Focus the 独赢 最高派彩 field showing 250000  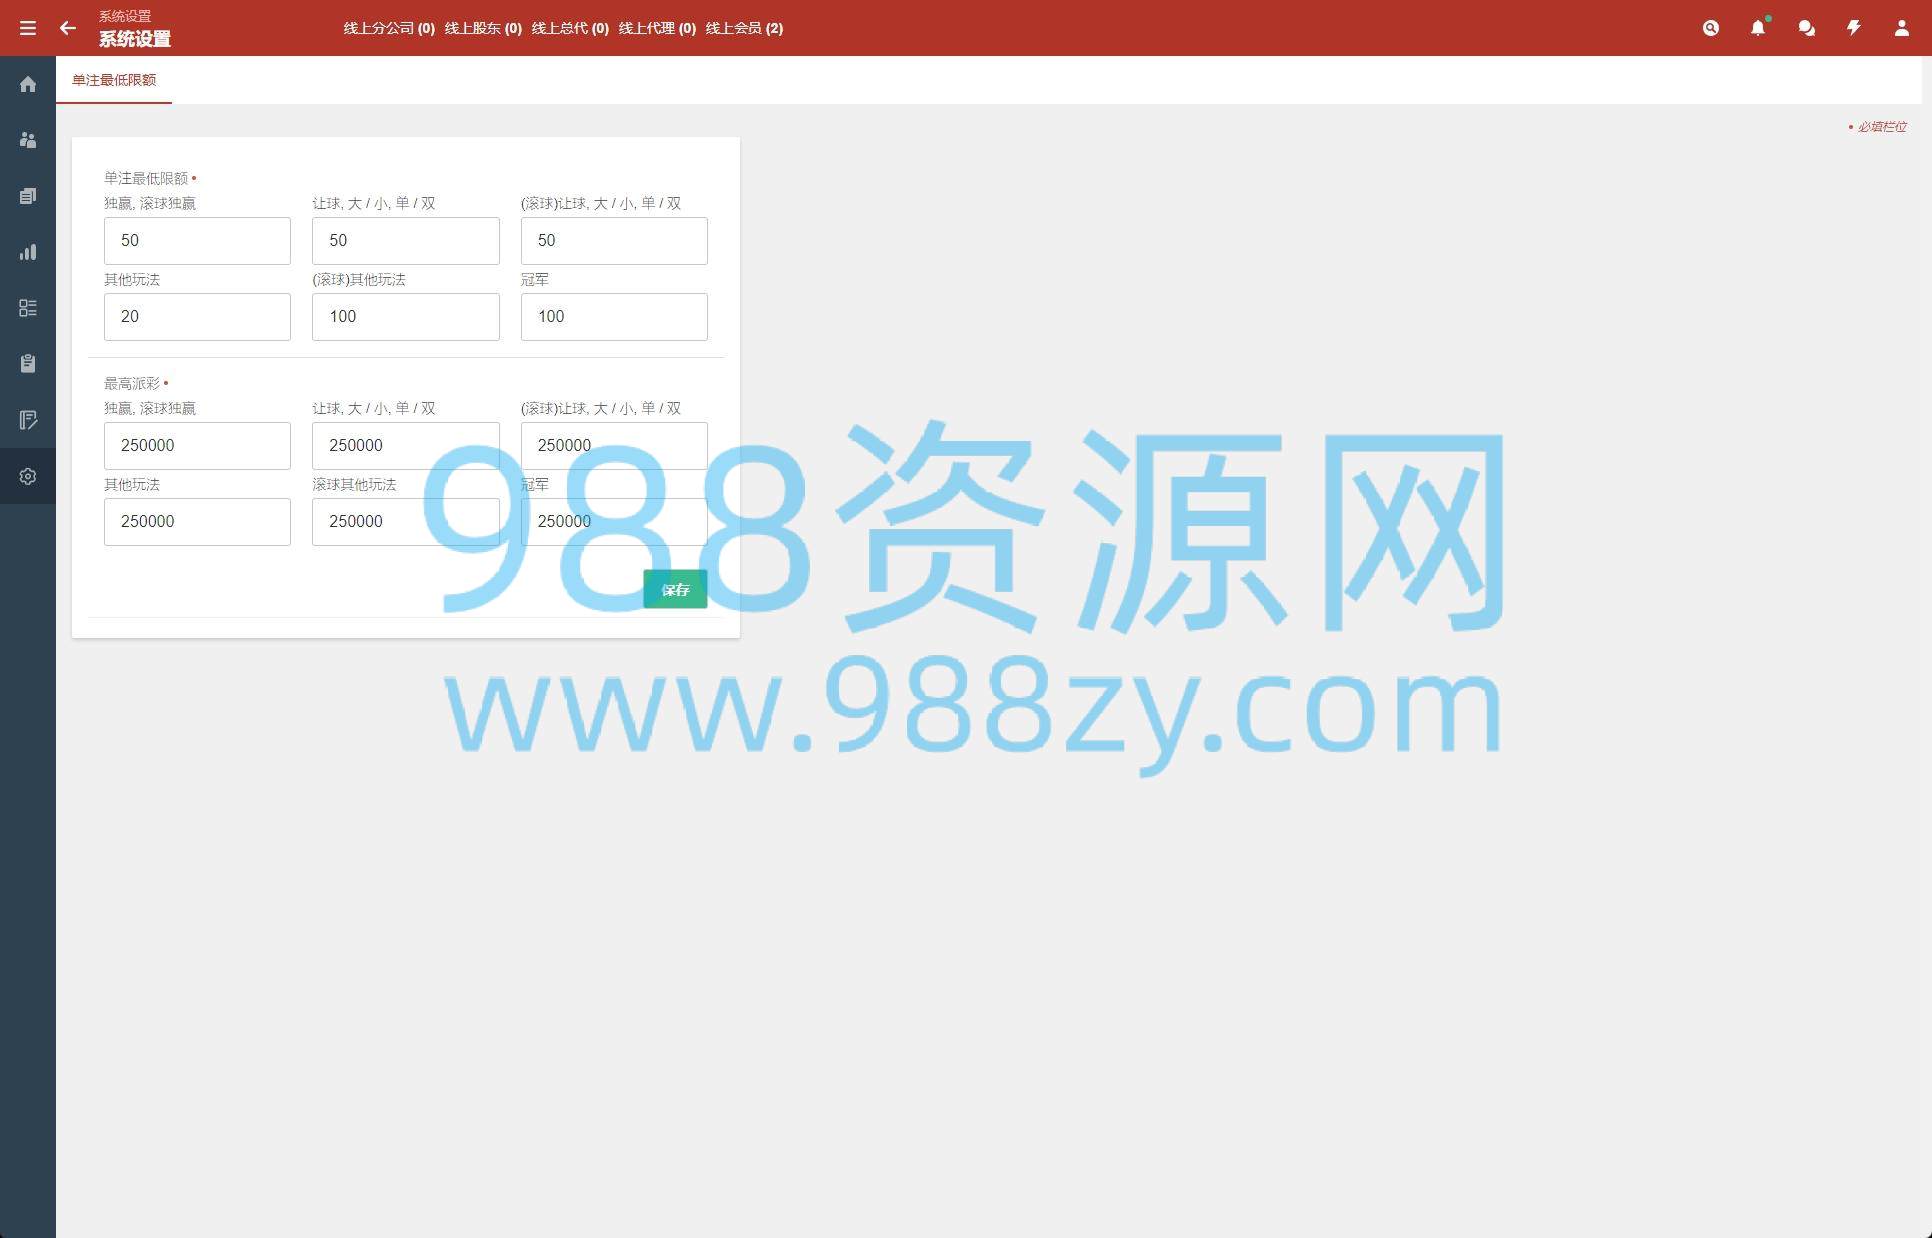197,446
